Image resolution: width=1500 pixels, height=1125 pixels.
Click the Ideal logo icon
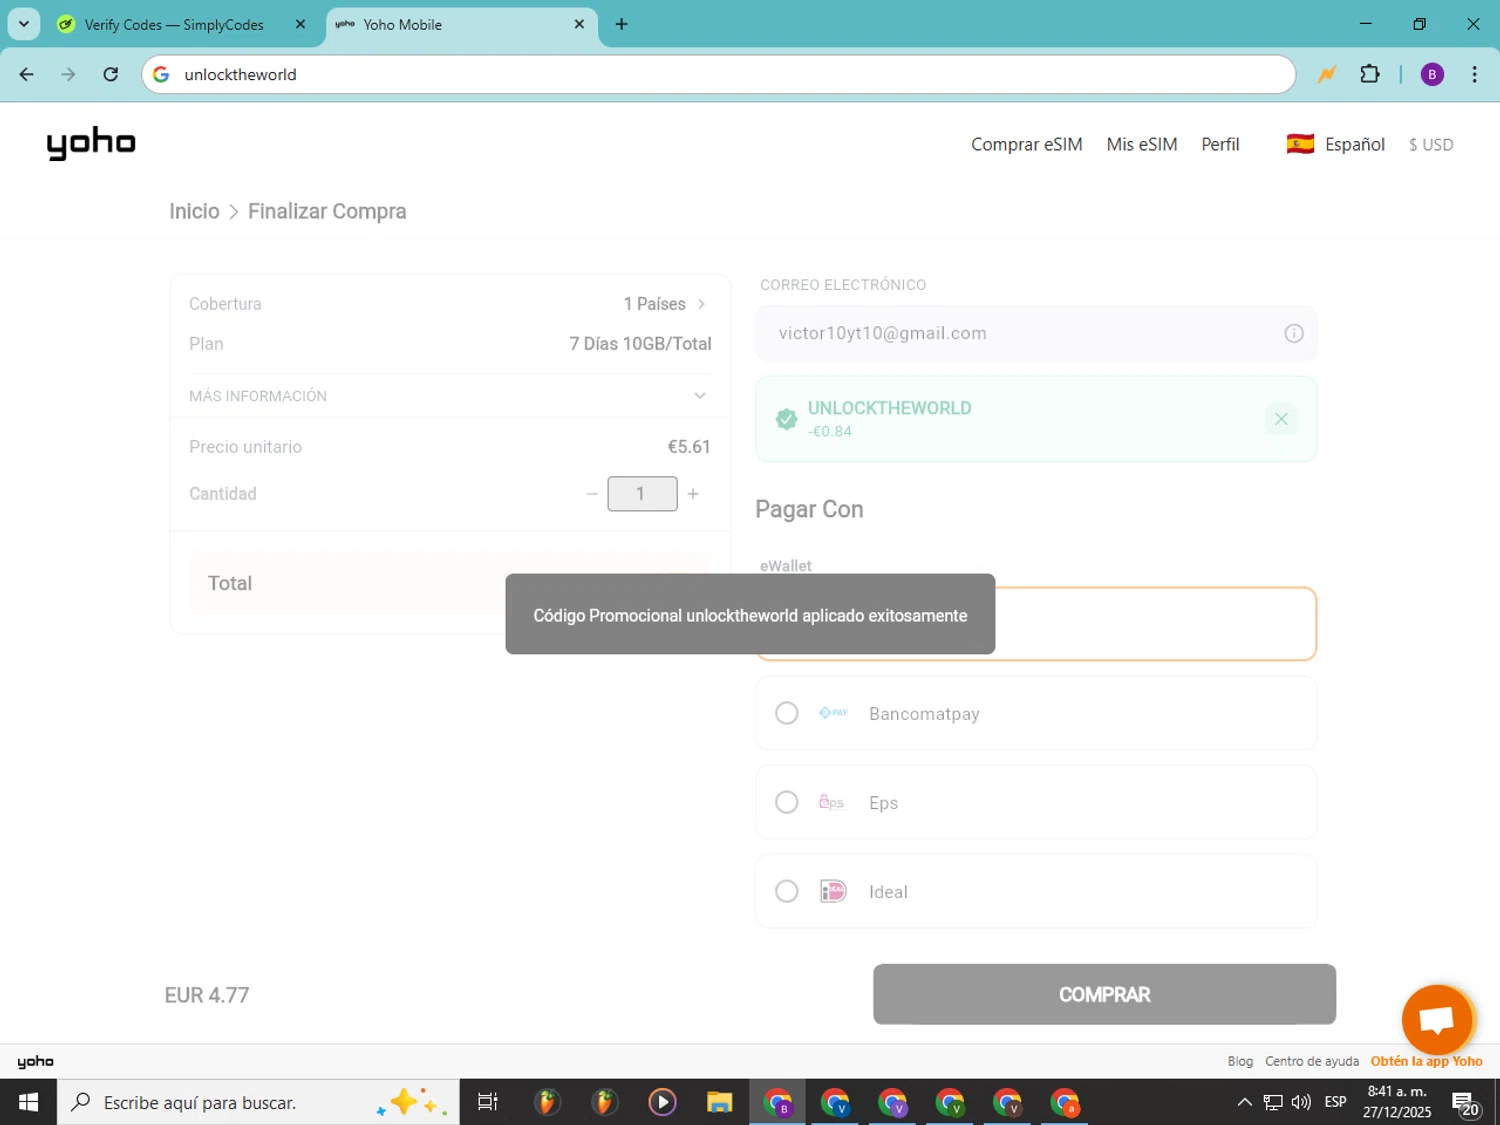[833, 891]
